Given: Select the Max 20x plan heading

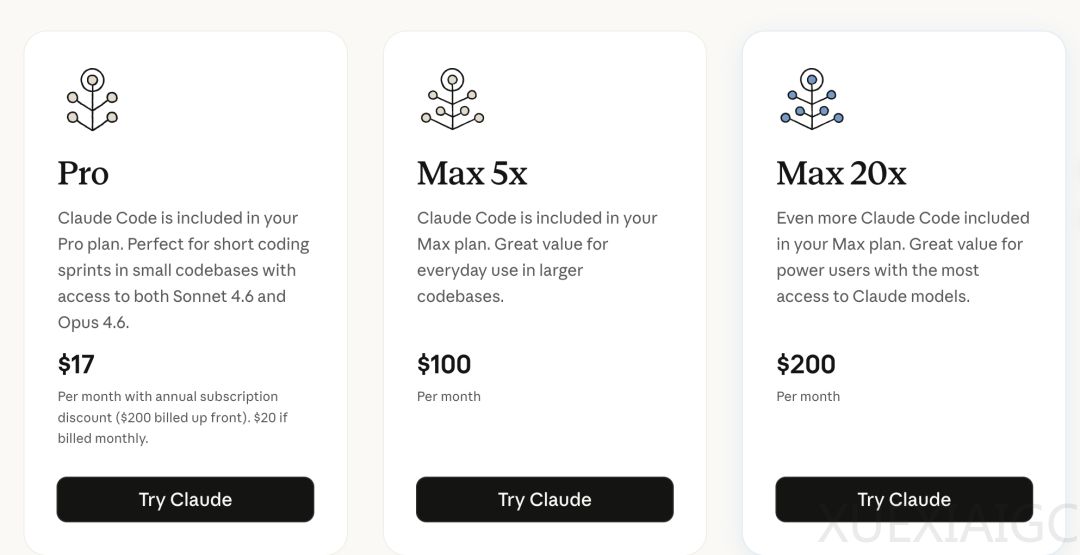Looking at the screenshot, I should click(840, 173).
